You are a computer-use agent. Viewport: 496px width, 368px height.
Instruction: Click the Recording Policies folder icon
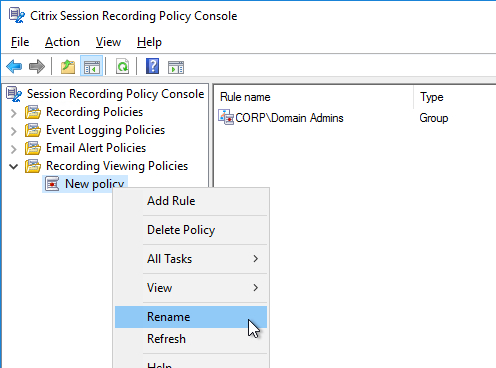(x=33, y=112)
